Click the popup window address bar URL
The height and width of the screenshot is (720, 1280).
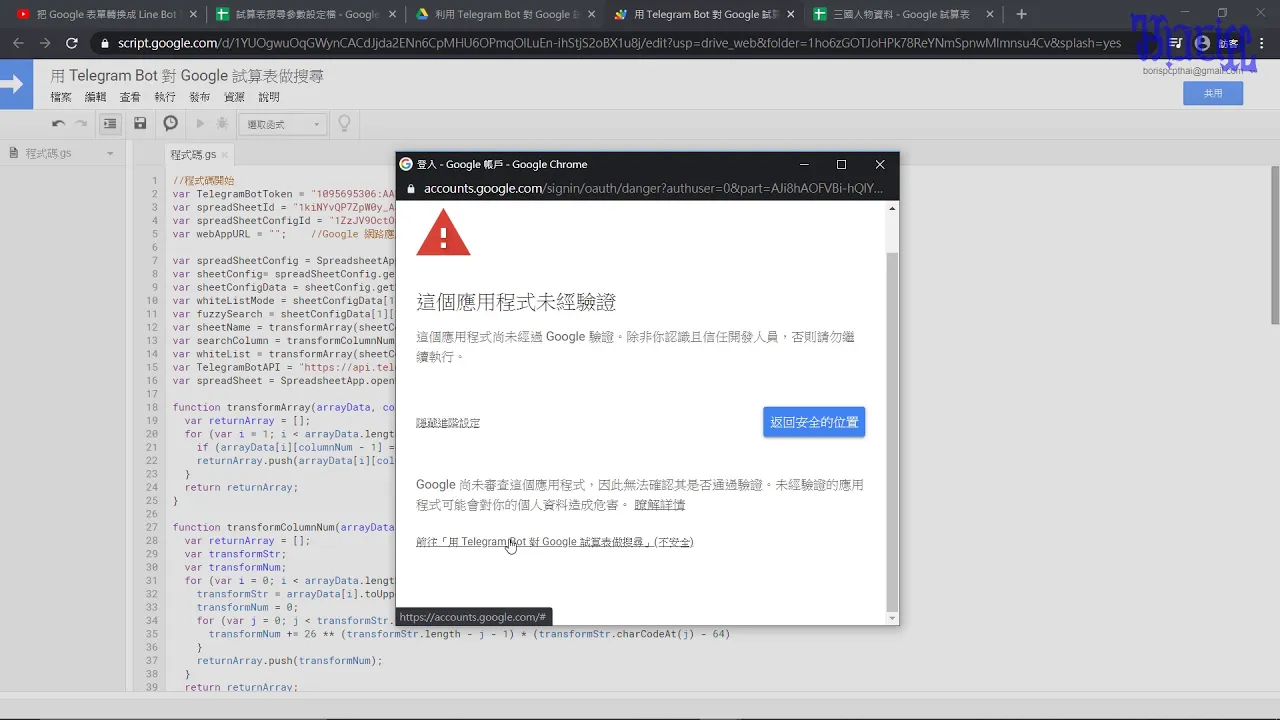coord(653,188)
